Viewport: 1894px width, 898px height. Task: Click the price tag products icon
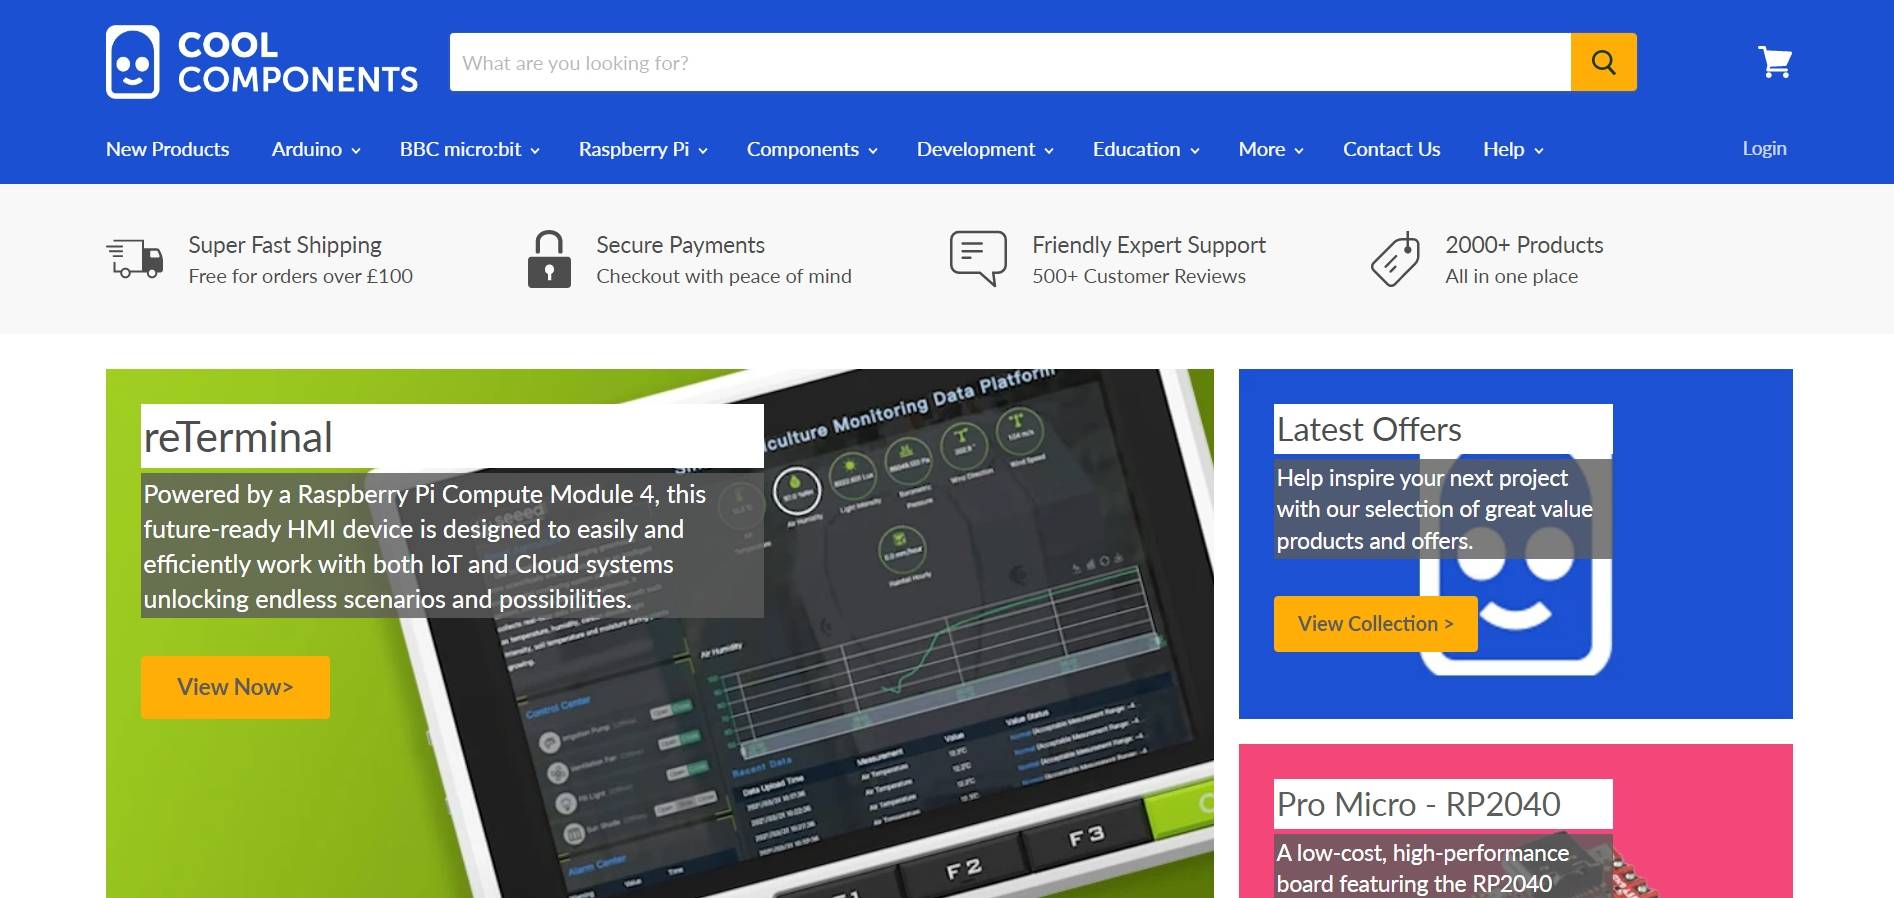tap(1395, 259)
